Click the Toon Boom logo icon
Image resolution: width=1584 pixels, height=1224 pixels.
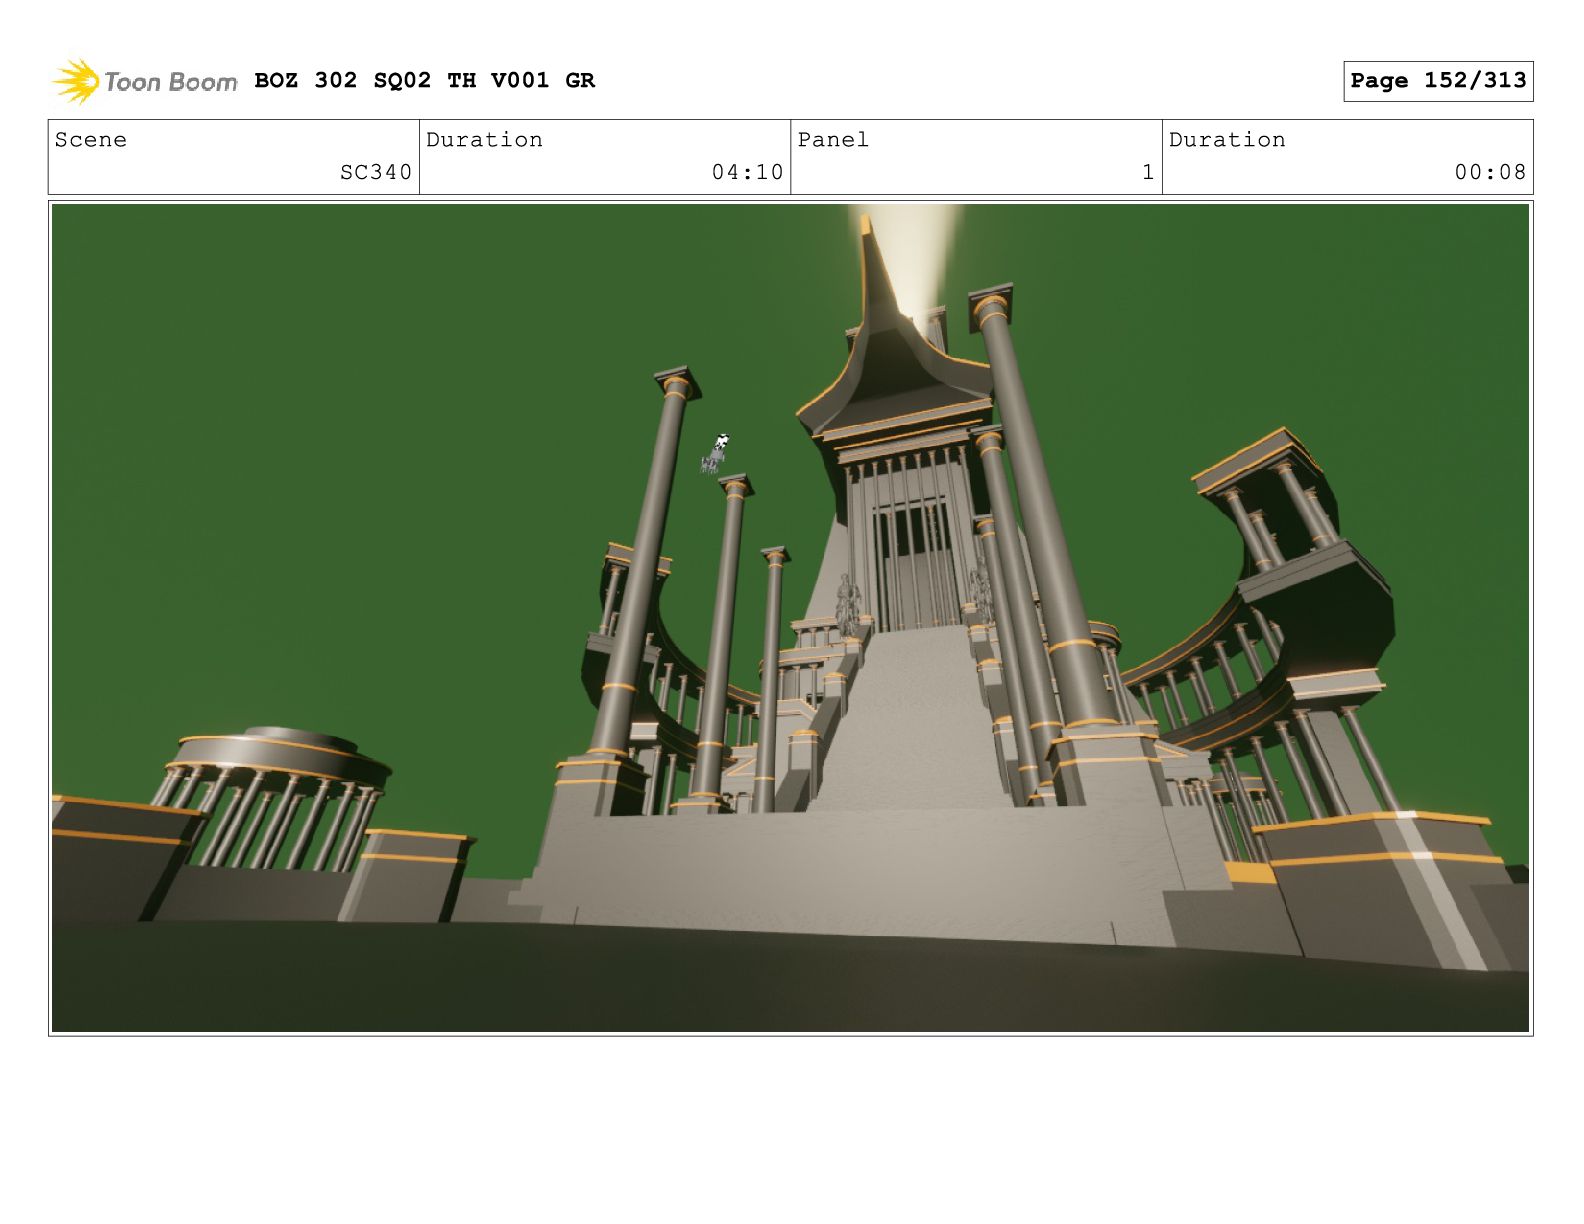(75, 81)
